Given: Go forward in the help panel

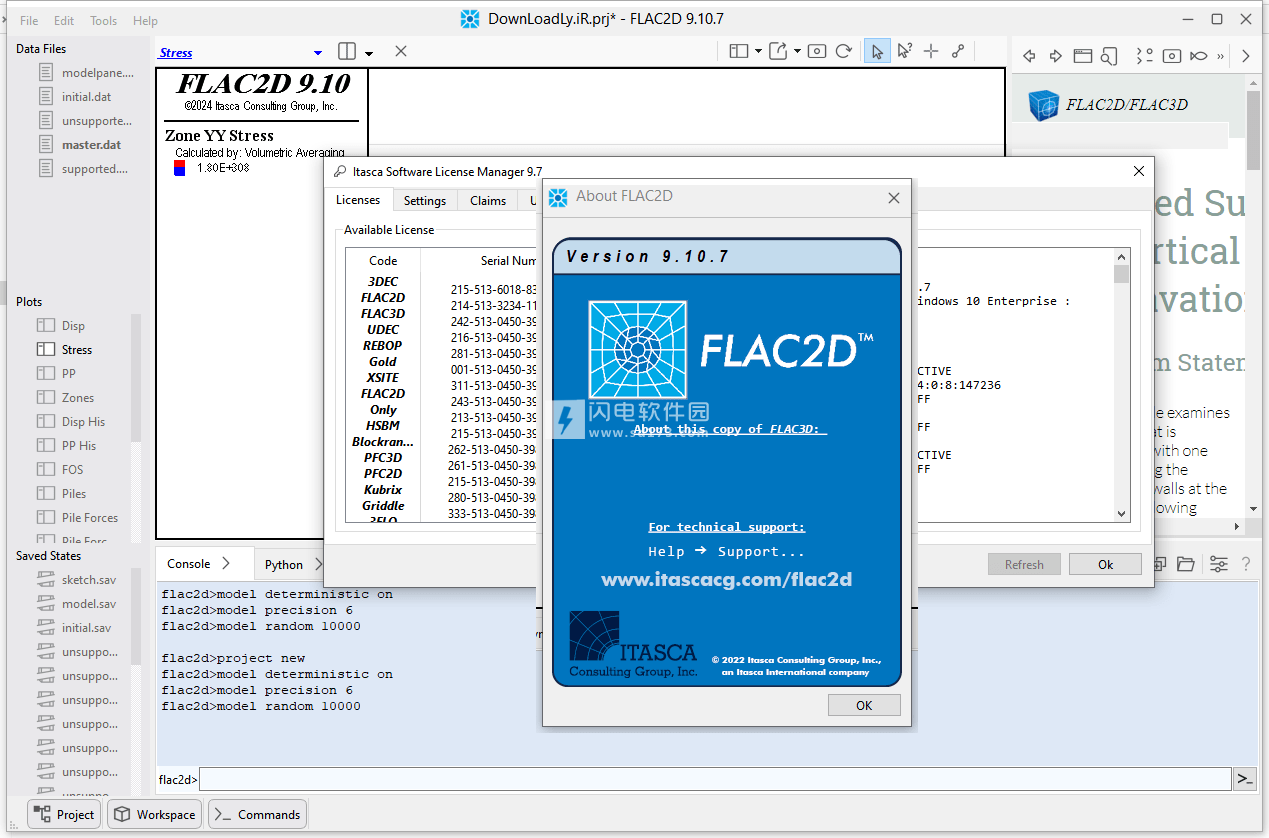Looking at the screenshot, I should [x=1055, y=56].
